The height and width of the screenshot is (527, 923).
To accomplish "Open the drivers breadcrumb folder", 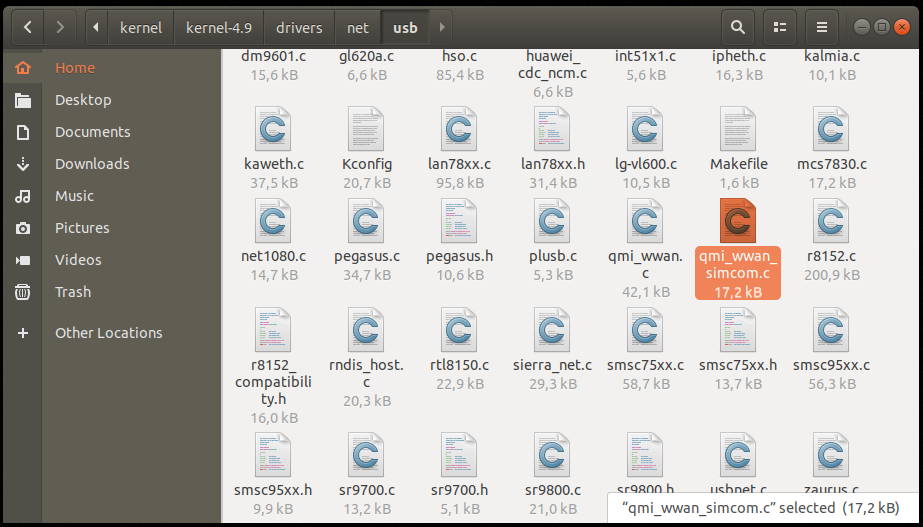I will click(299, 27).
